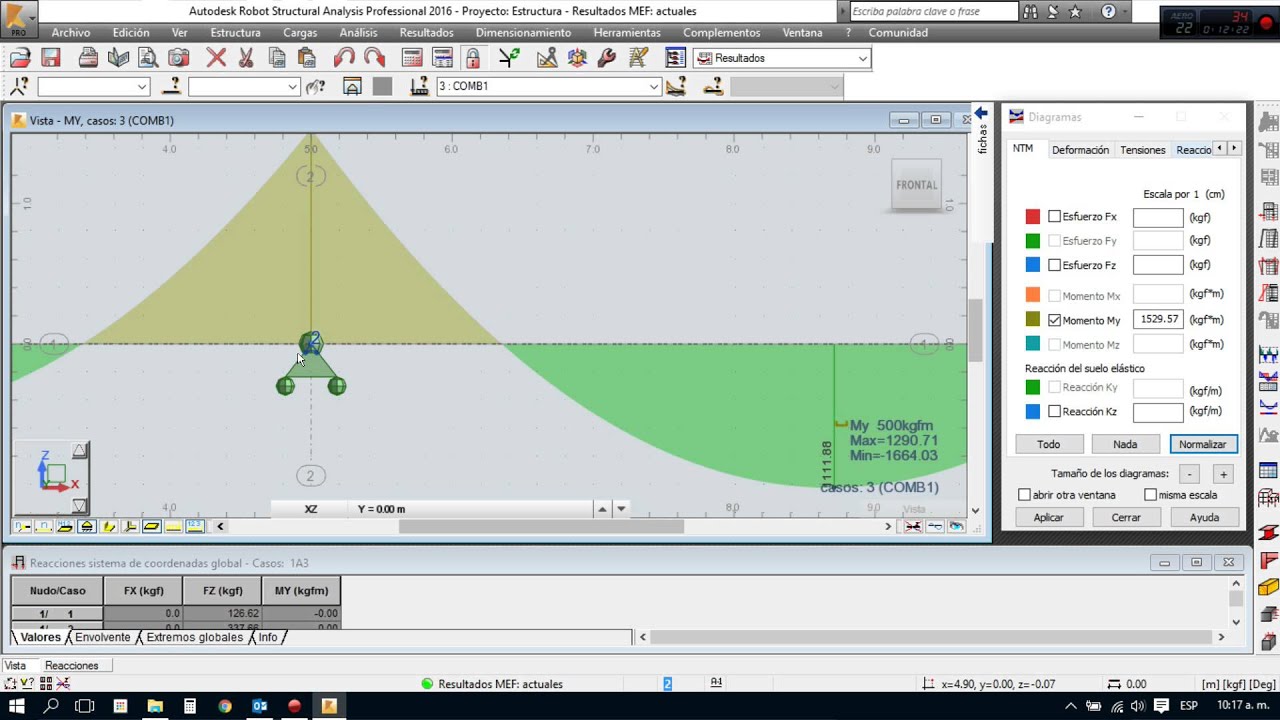Click the Aplicar button
Viewport: 1280px width, 720px height.
(1048, 517)
